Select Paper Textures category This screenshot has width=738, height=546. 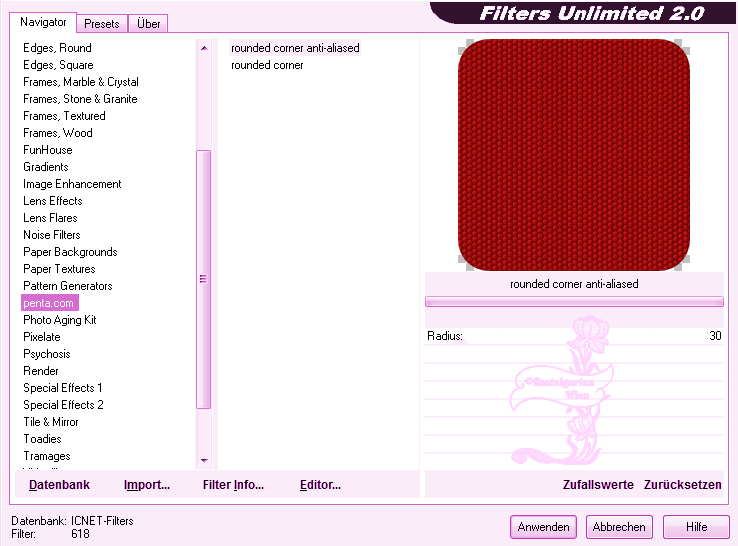click(59, 269)
